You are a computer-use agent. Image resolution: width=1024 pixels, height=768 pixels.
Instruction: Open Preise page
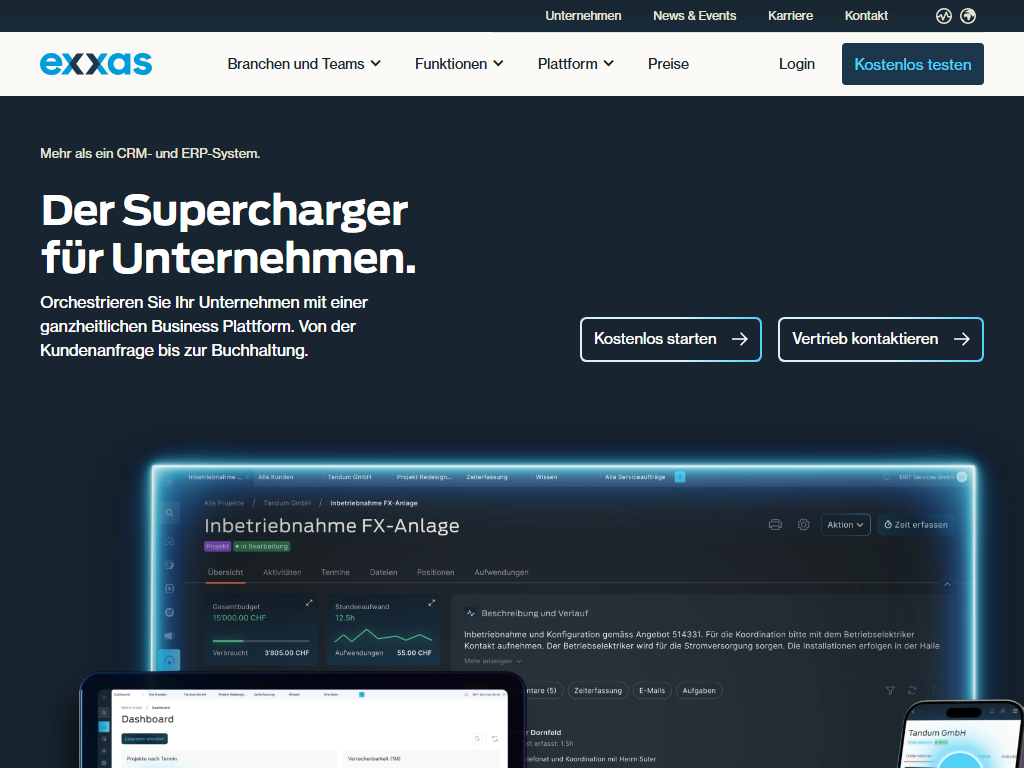tap(668, 64)
